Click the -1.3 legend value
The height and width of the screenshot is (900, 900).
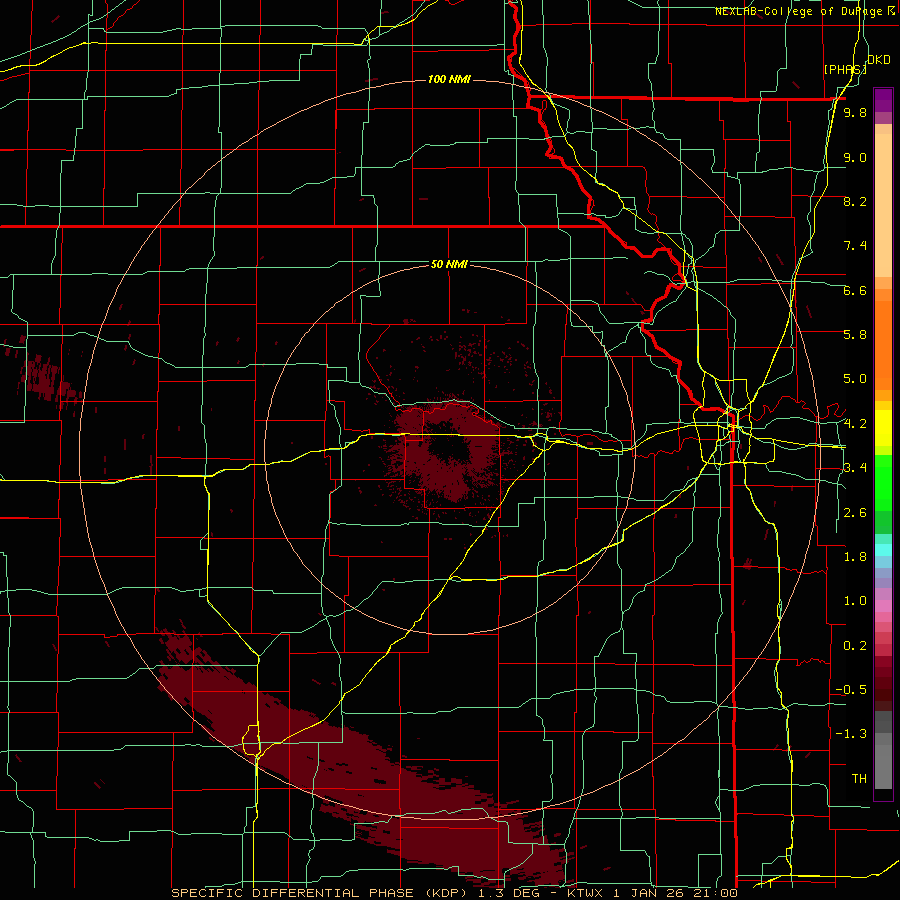click(x=851, y=734)
